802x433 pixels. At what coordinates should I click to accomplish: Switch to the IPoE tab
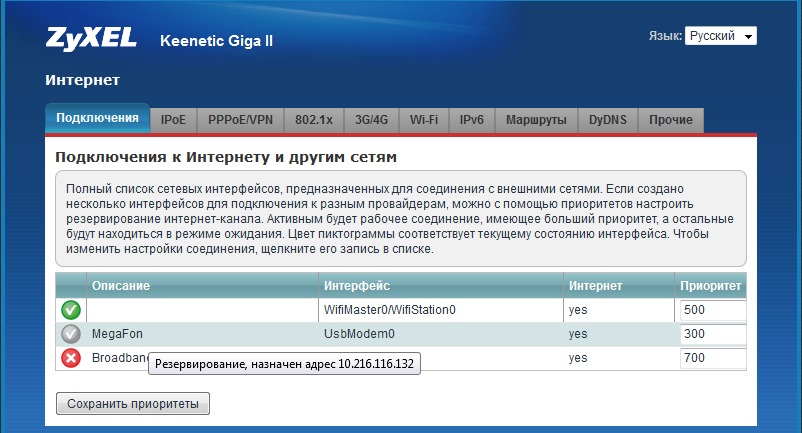(x=173, y=120)
